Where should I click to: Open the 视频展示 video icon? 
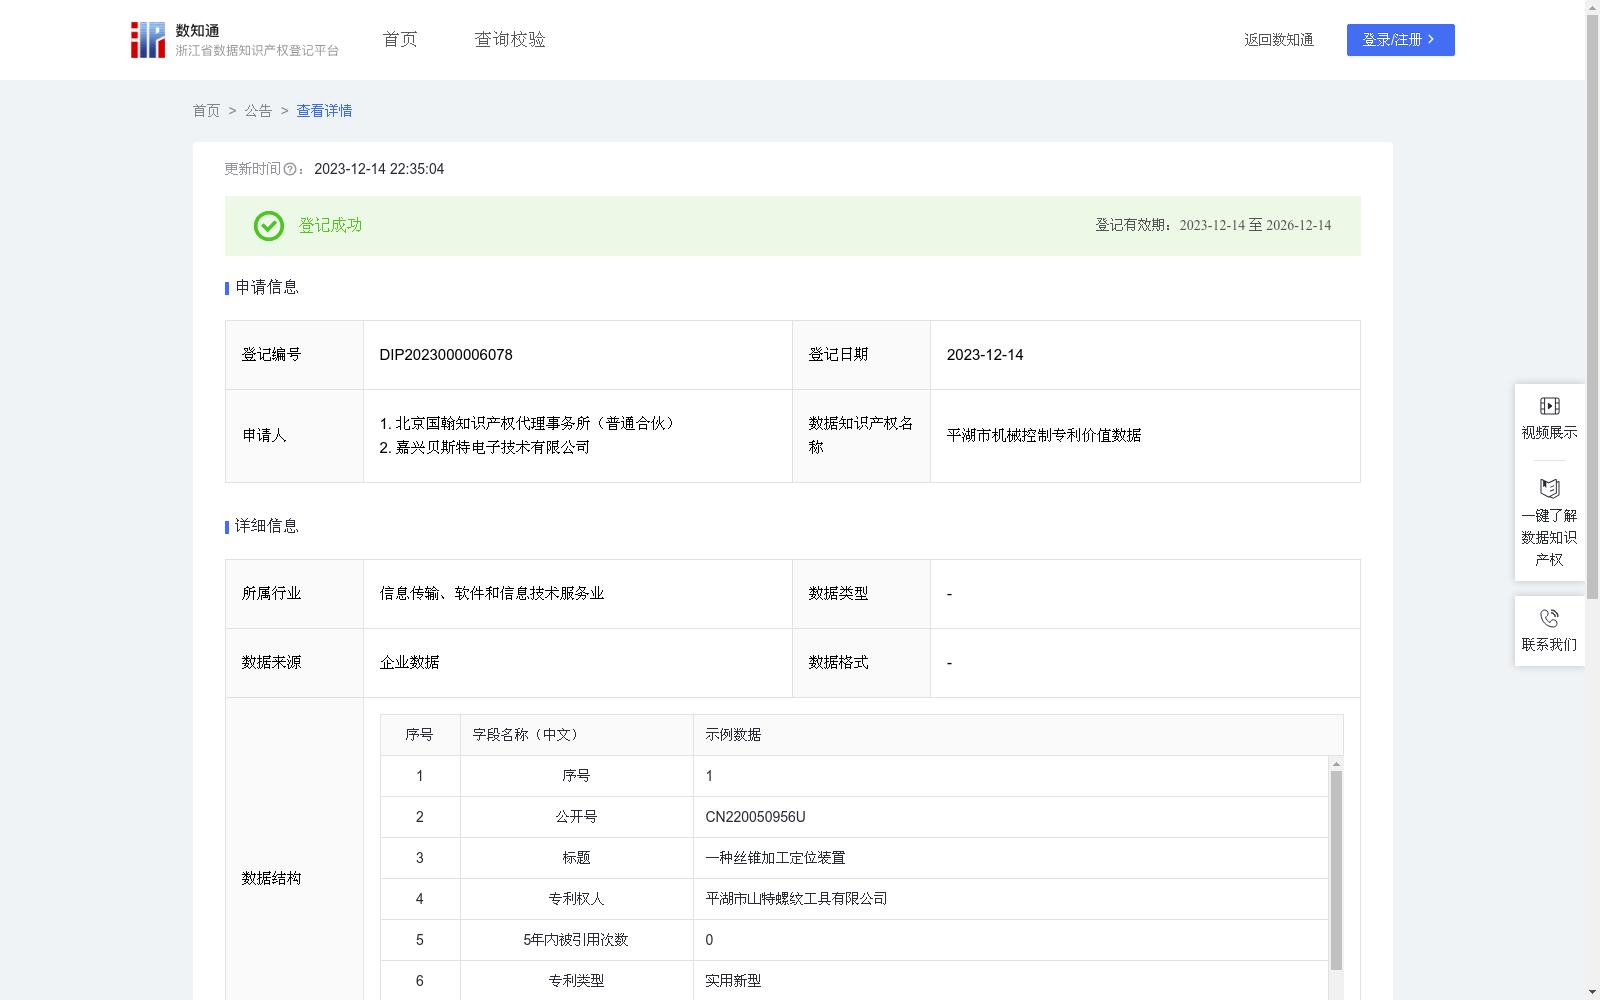pos(1549,406)
